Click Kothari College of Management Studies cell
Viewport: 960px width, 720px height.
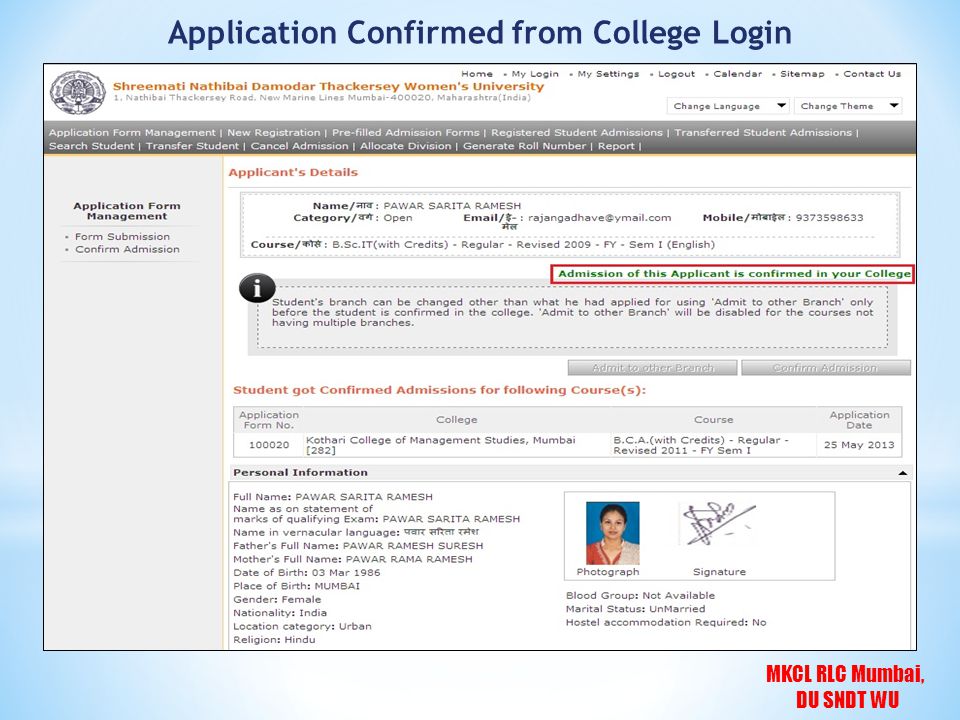pos(456,445)
